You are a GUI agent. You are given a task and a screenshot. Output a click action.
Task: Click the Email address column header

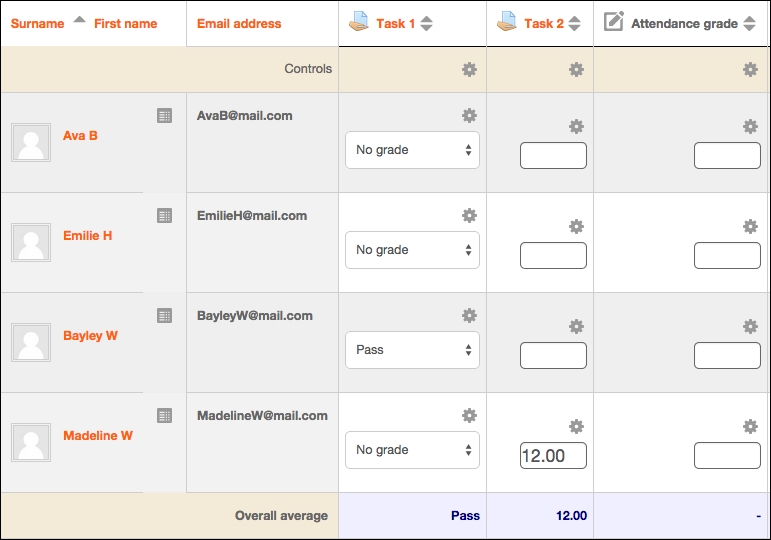(239, 23)
